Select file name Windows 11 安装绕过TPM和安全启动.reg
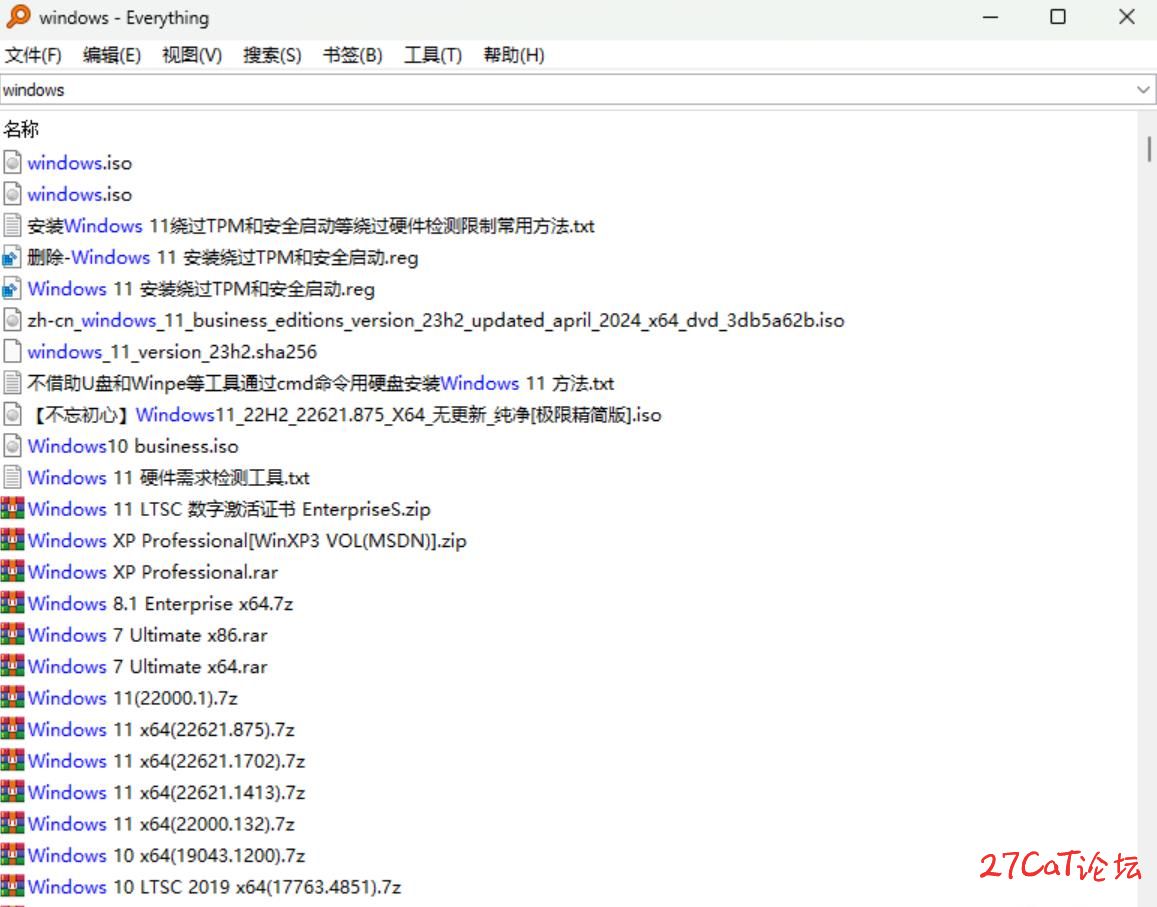 tap(201, 289)
